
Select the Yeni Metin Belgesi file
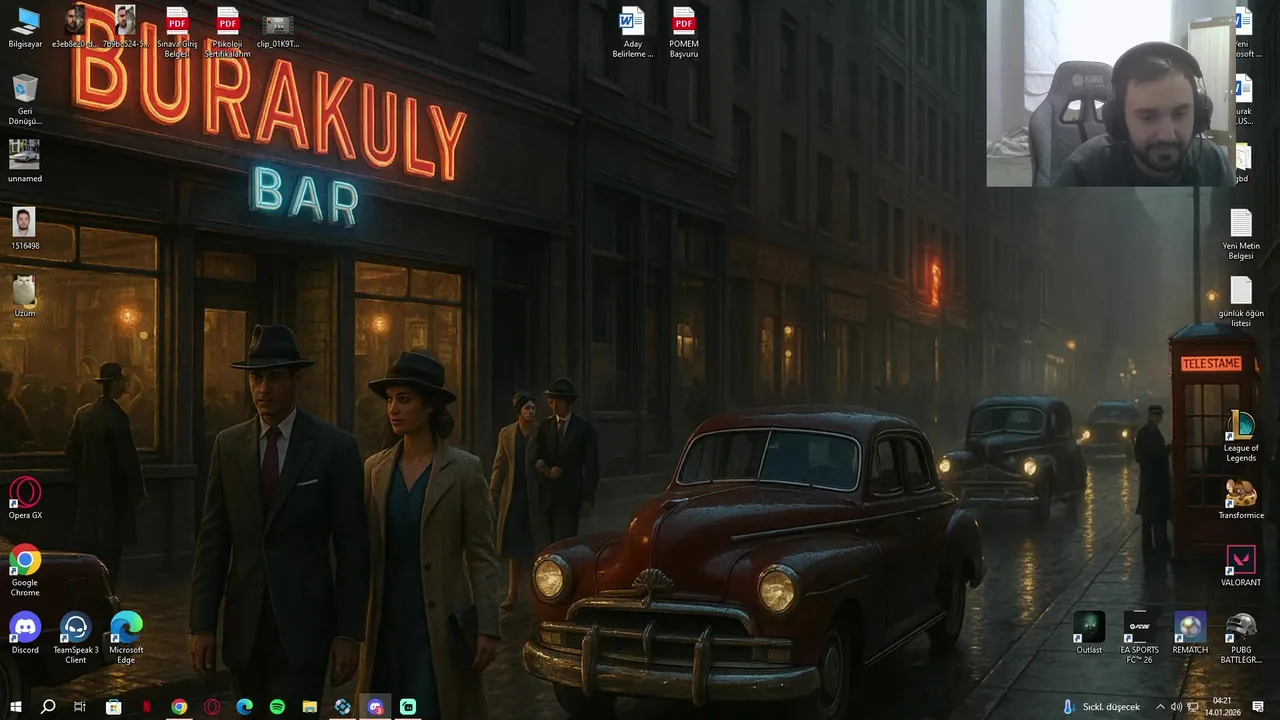click(1241, 234)
